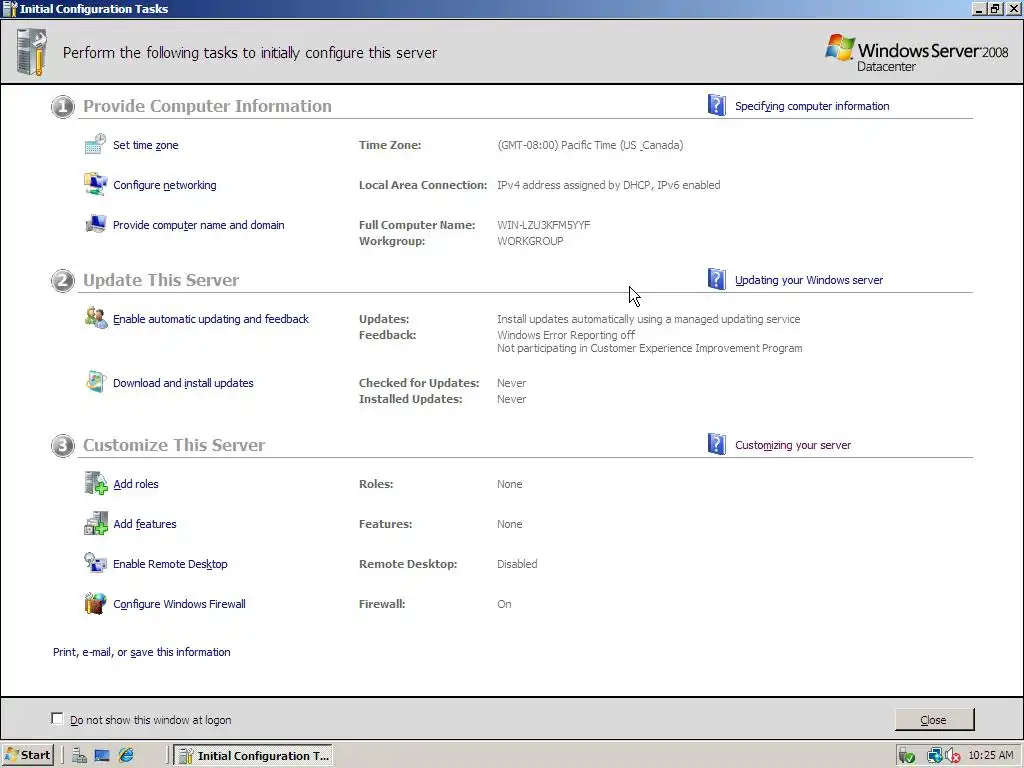Click the Add features icon
This screenshot has width=1024, height=768.
coord(95,523)
